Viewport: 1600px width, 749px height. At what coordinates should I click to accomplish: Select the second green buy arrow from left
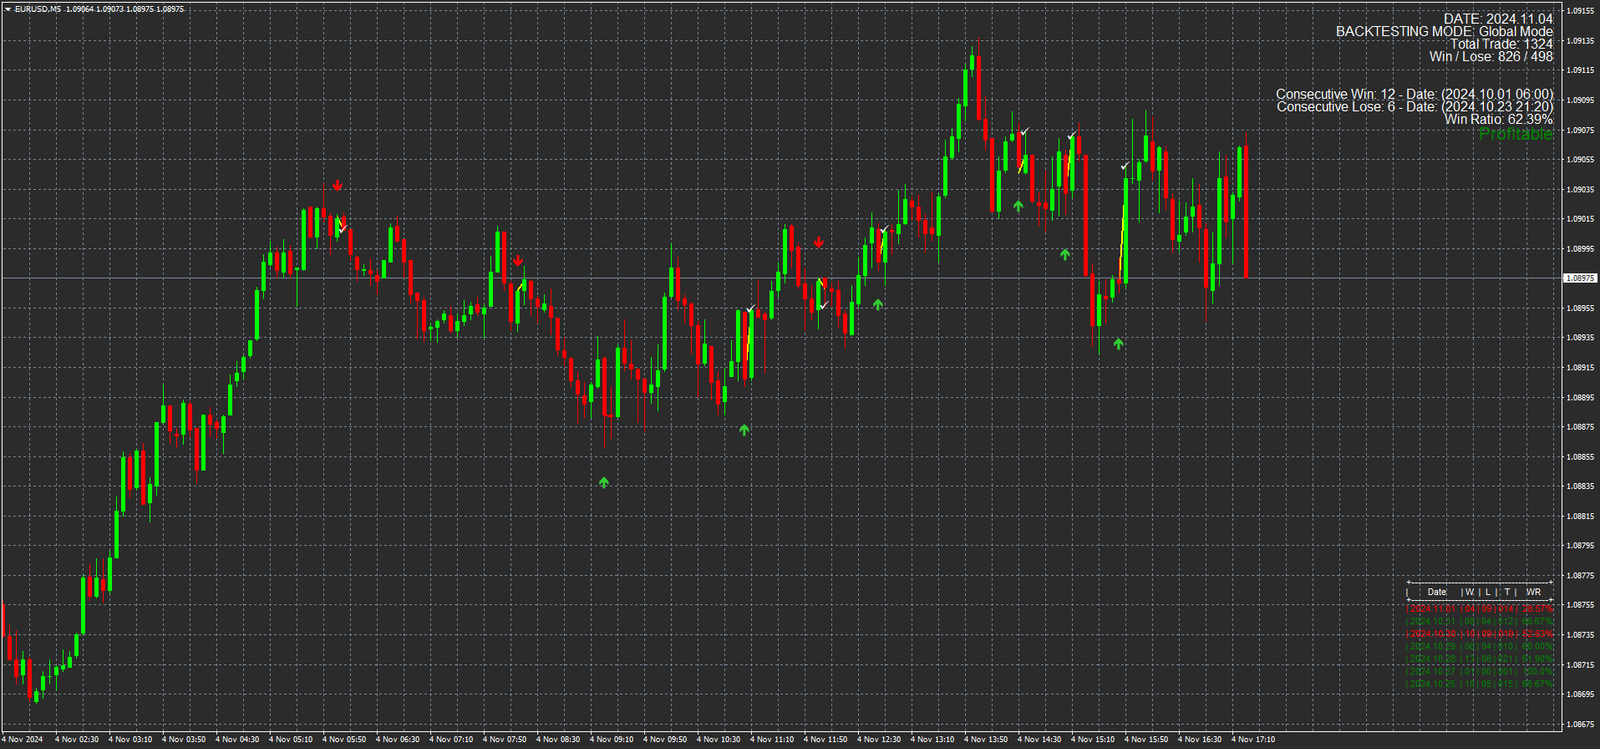(x=744, y=429)
